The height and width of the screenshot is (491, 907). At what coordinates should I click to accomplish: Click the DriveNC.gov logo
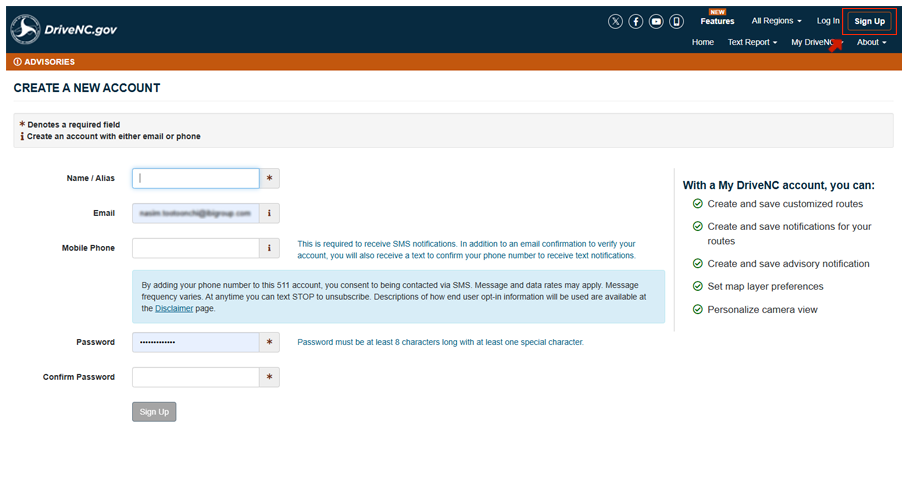[x=64, y=29]
